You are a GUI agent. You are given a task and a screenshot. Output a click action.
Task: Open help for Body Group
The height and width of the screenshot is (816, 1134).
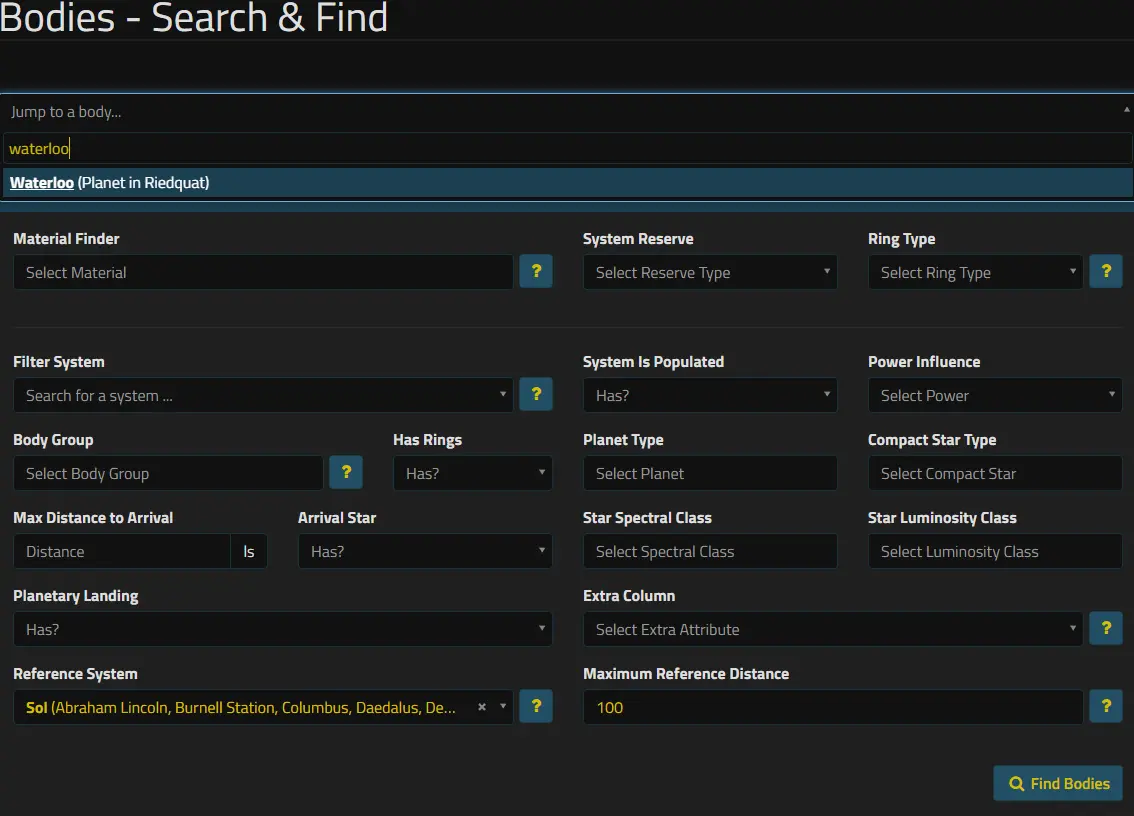346,472
